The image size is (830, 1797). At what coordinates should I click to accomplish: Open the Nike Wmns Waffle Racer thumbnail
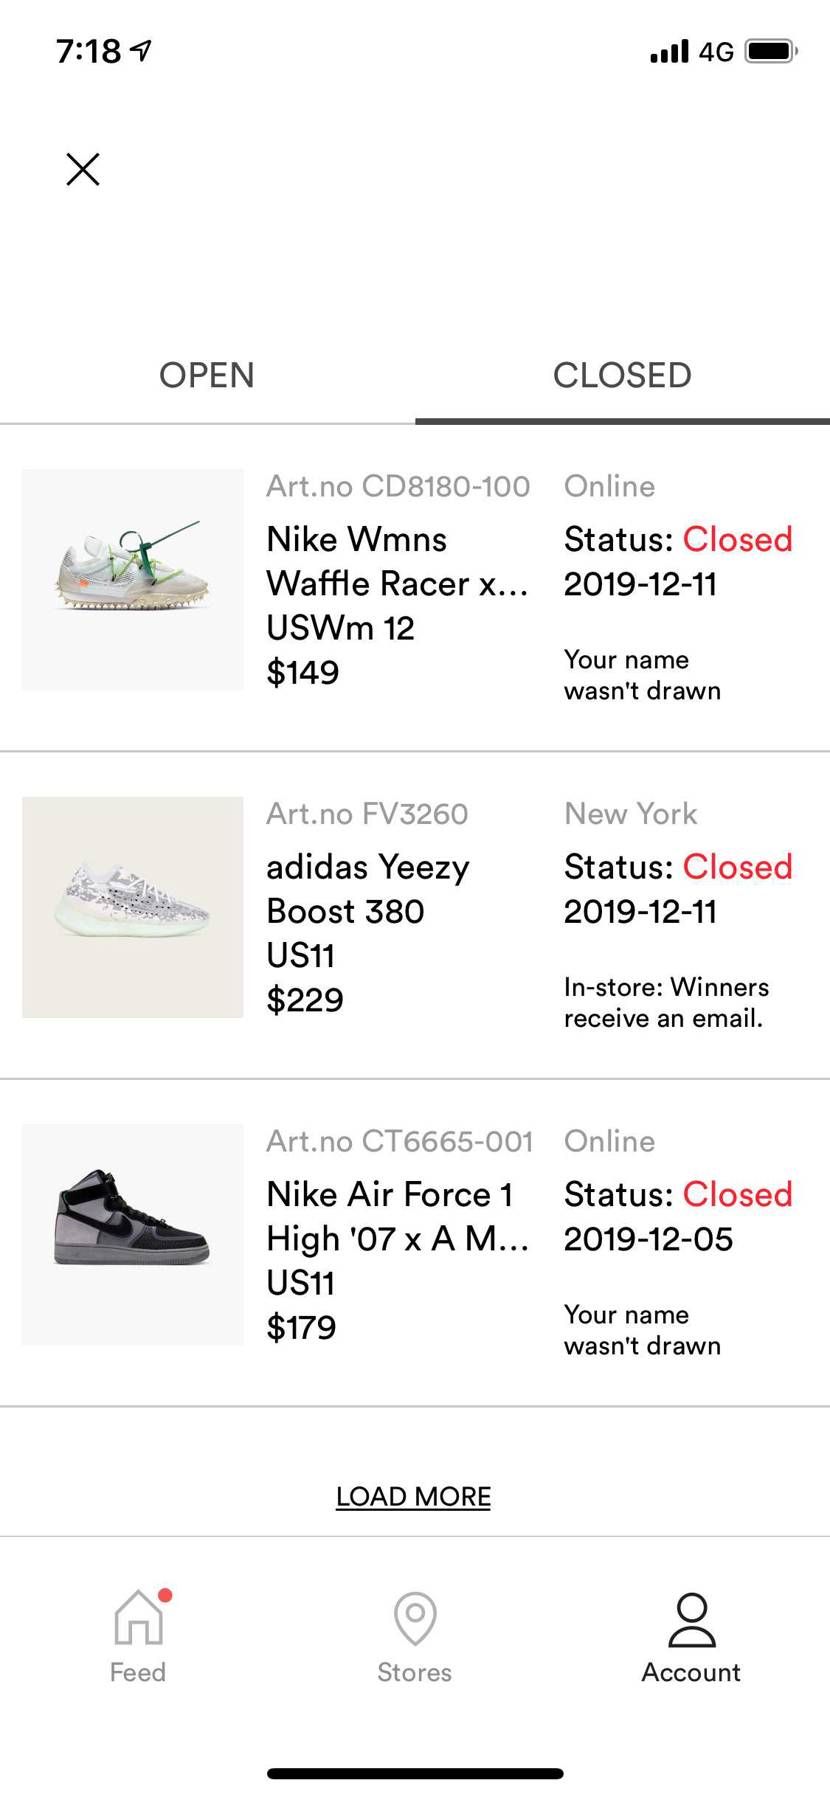133,579
